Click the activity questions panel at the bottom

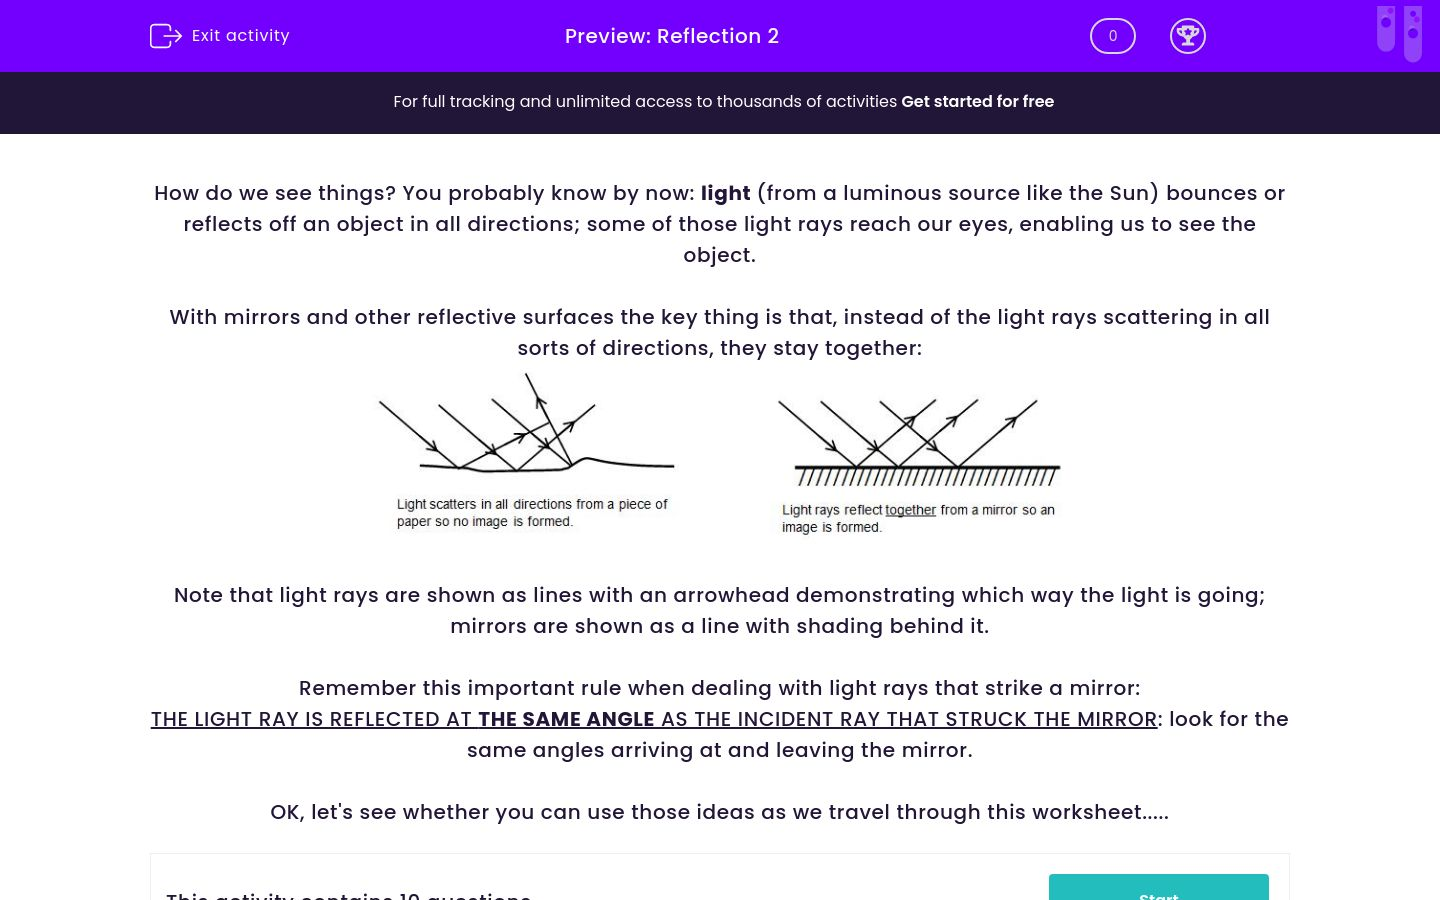pos(720,876)
